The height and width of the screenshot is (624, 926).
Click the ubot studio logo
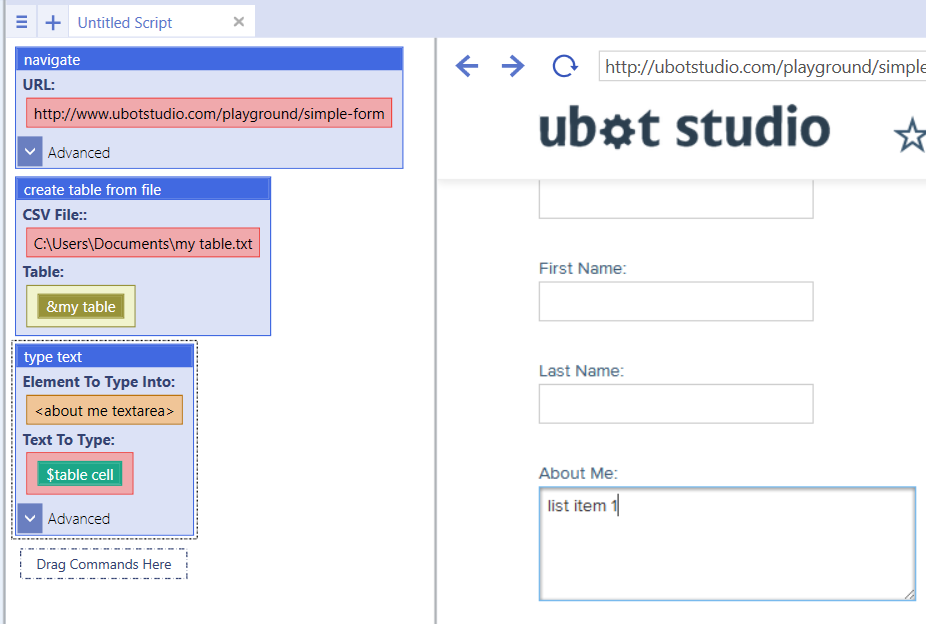684,127
